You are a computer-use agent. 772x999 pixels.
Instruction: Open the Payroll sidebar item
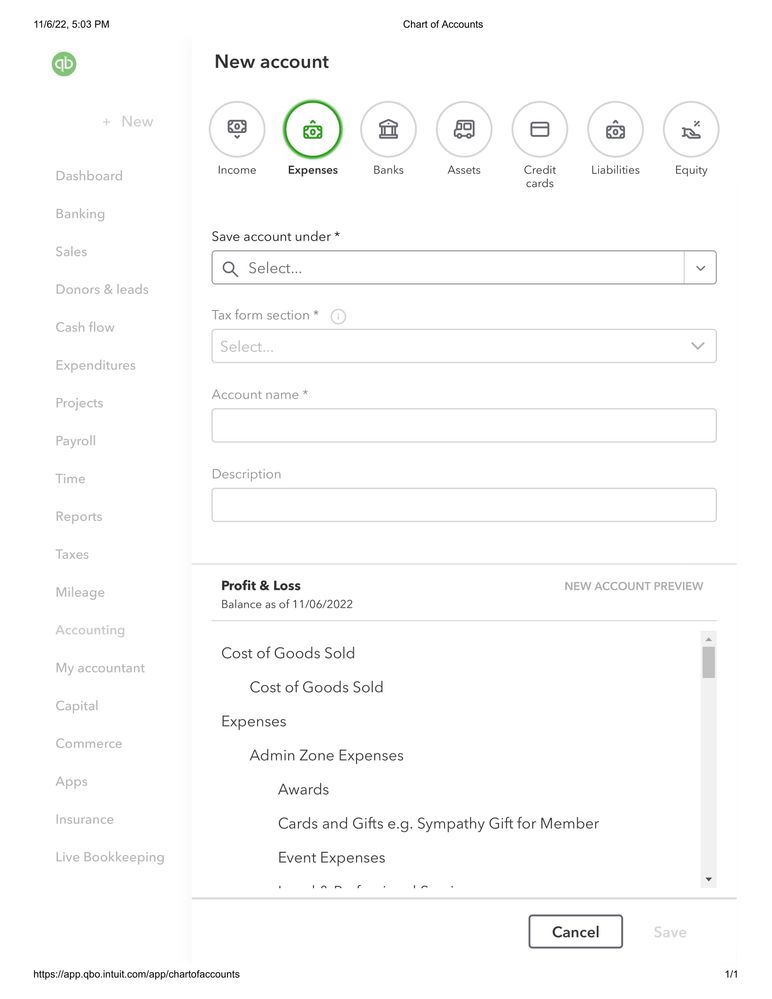(76, 441)
